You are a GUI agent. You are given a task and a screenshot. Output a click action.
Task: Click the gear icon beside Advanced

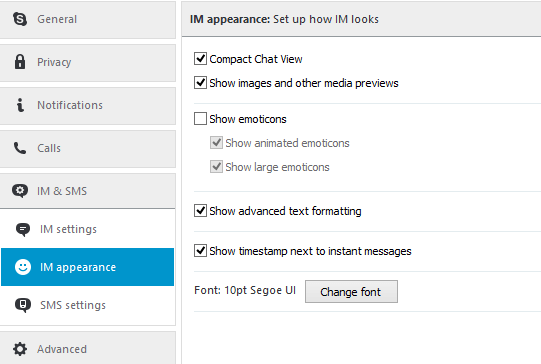pyautogui.click(x=20, y=349)
